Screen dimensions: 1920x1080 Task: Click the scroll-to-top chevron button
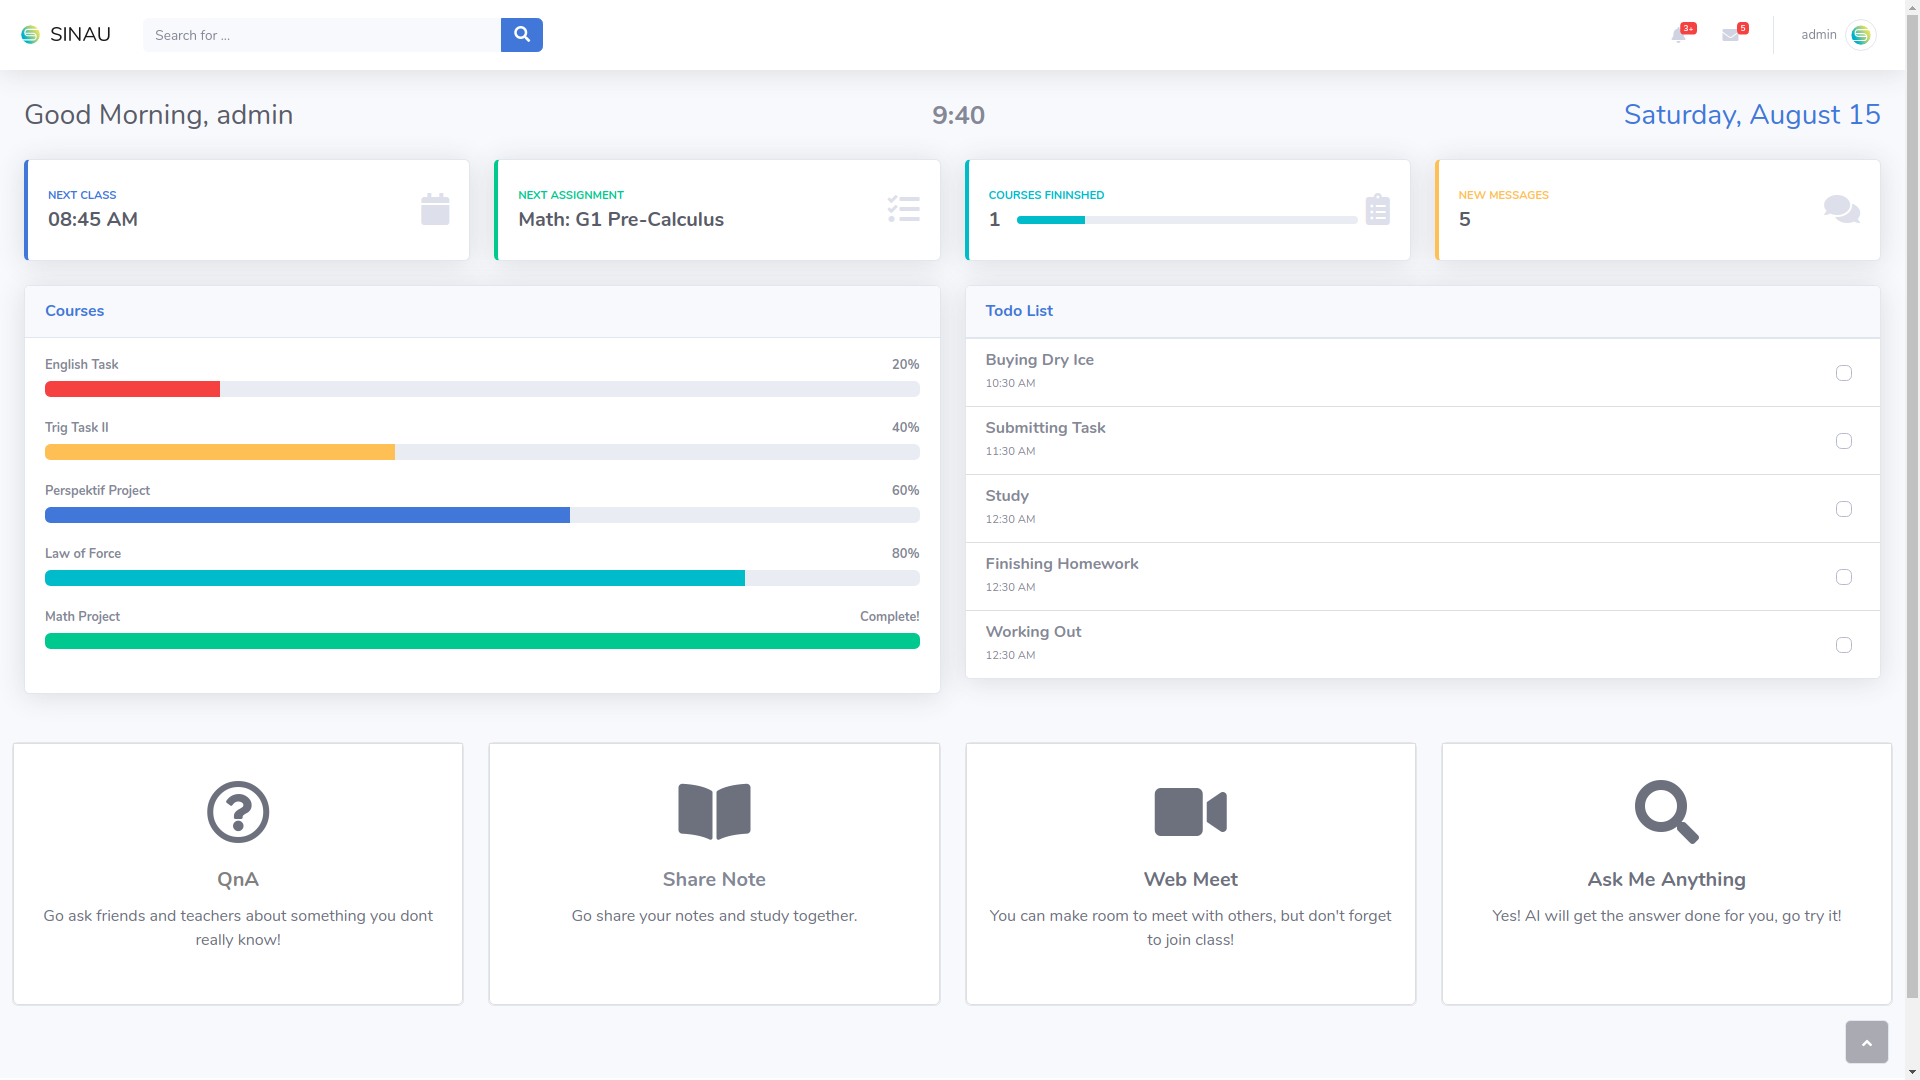(1866, 1042)
